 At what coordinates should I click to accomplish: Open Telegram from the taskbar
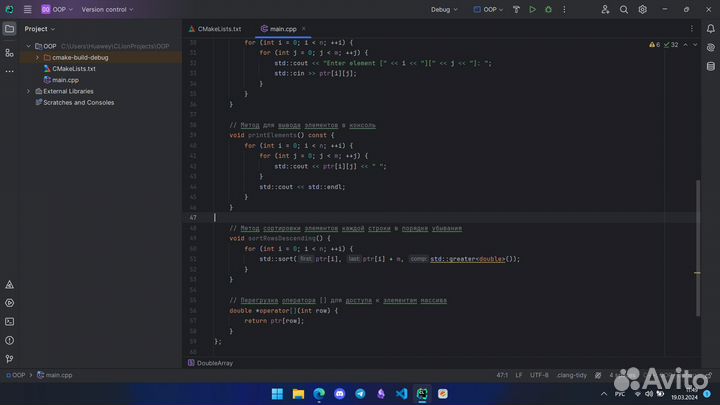[360, 394]
